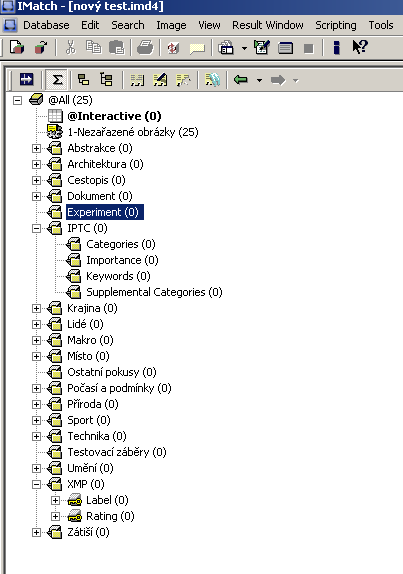This screenshot has height=574, width=403.
Task: Open the dropdown arrow beside the toolbox icon
Action: click(x=244, y=48)
